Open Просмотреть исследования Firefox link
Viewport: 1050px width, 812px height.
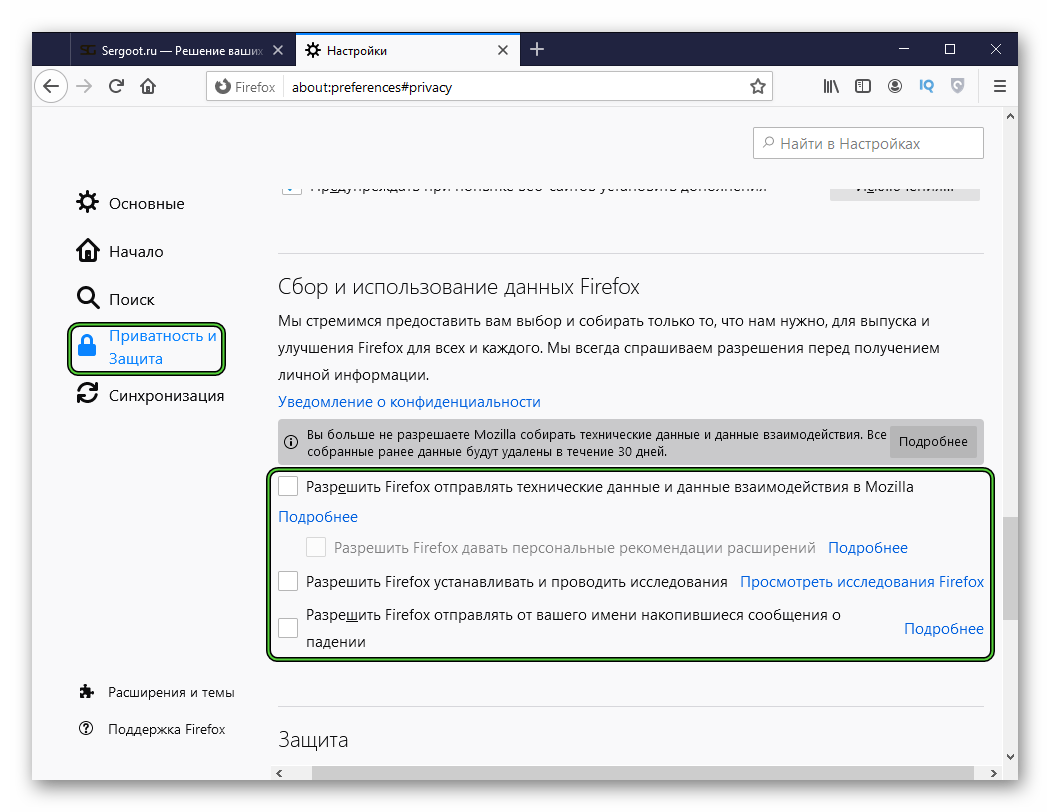862,582
